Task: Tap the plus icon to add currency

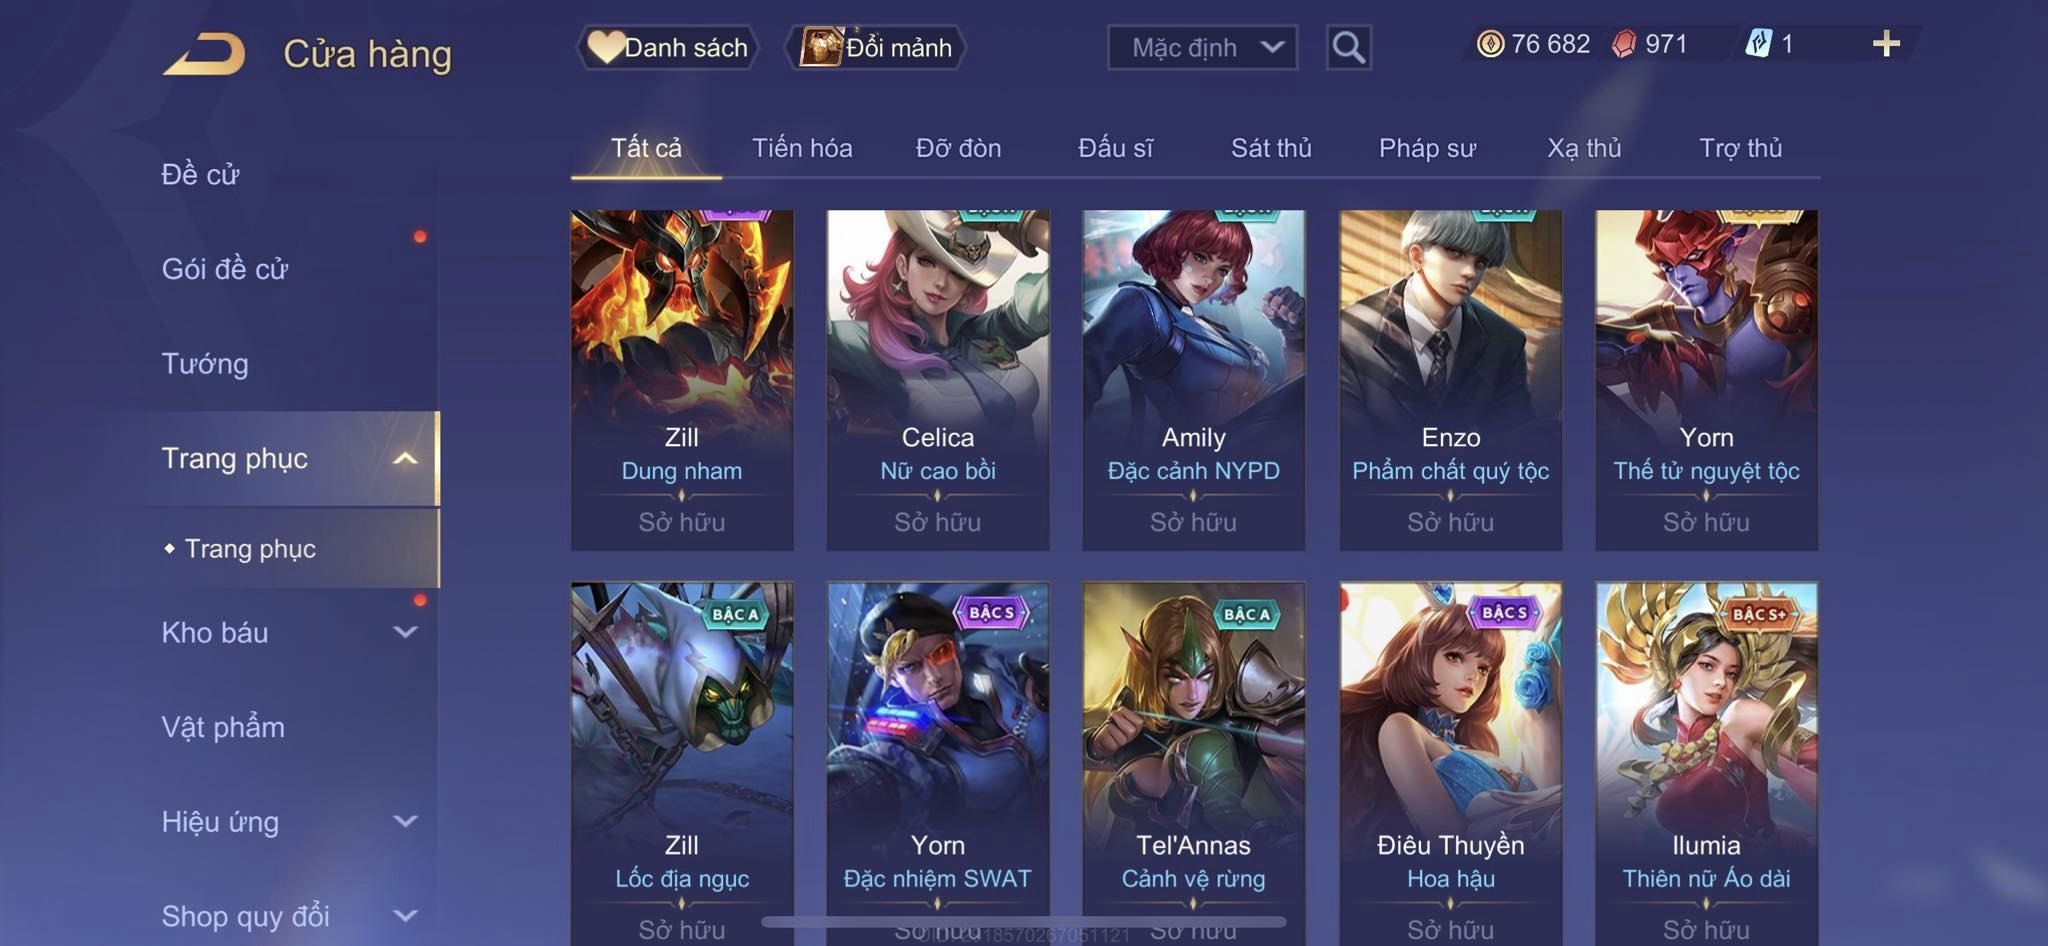Action: (1886, 44)
